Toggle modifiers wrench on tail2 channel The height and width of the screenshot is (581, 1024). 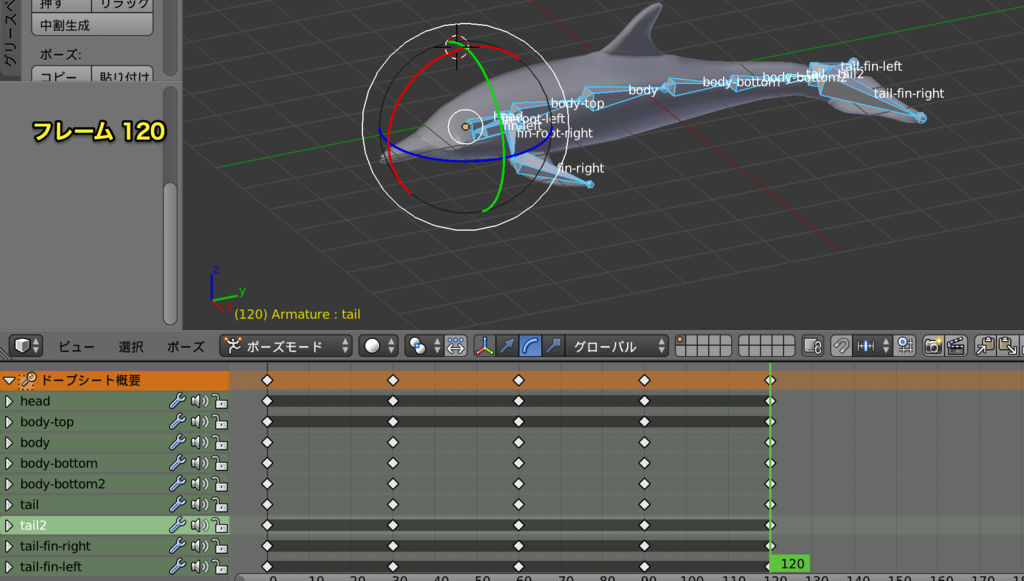pyautogui.click(x=177, y=525)
